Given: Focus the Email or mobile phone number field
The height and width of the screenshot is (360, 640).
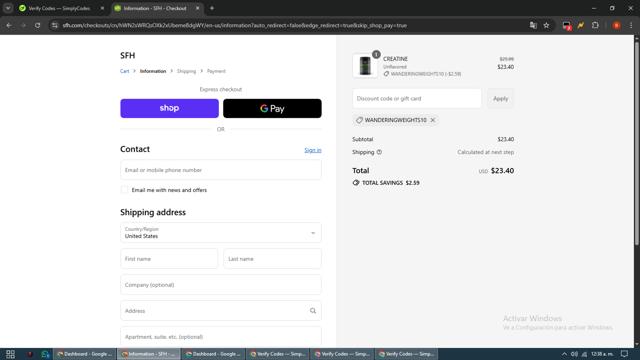Looking at the screenshot, I should tap(221, 170).
